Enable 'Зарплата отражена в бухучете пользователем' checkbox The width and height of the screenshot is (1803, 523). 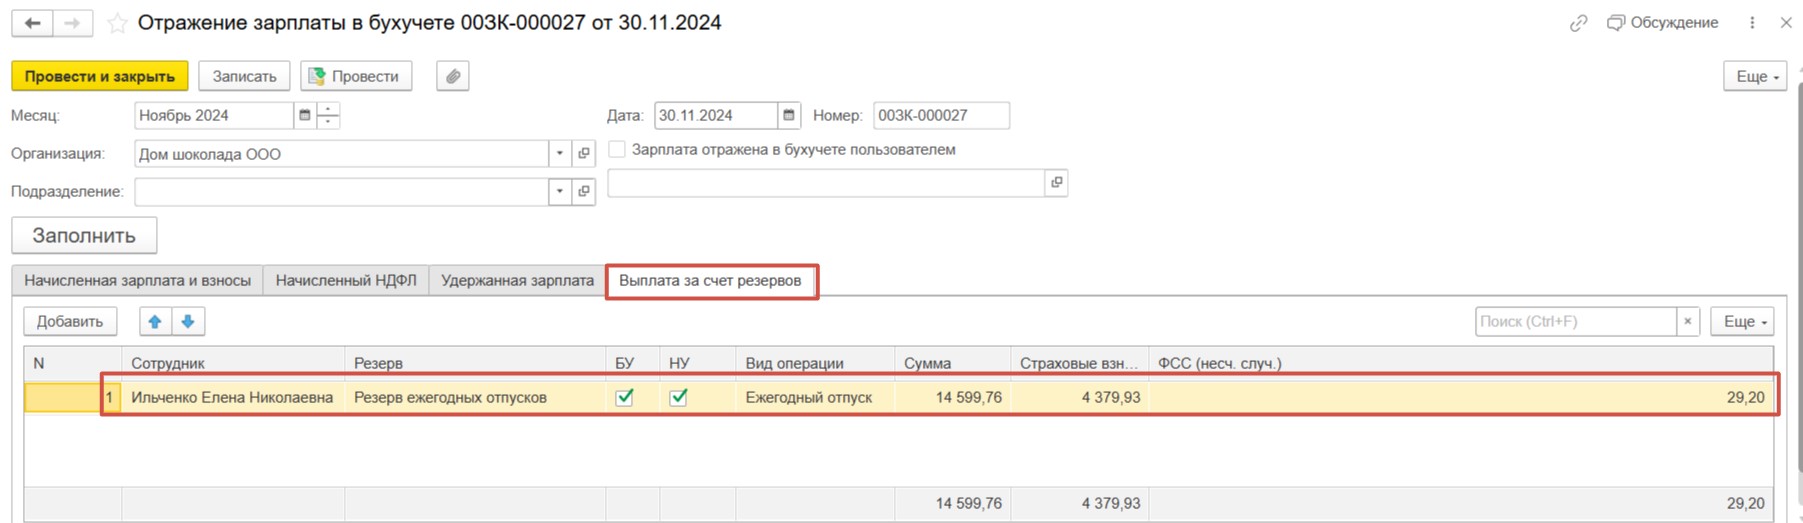pyautogui.click(x=617, y=149)
